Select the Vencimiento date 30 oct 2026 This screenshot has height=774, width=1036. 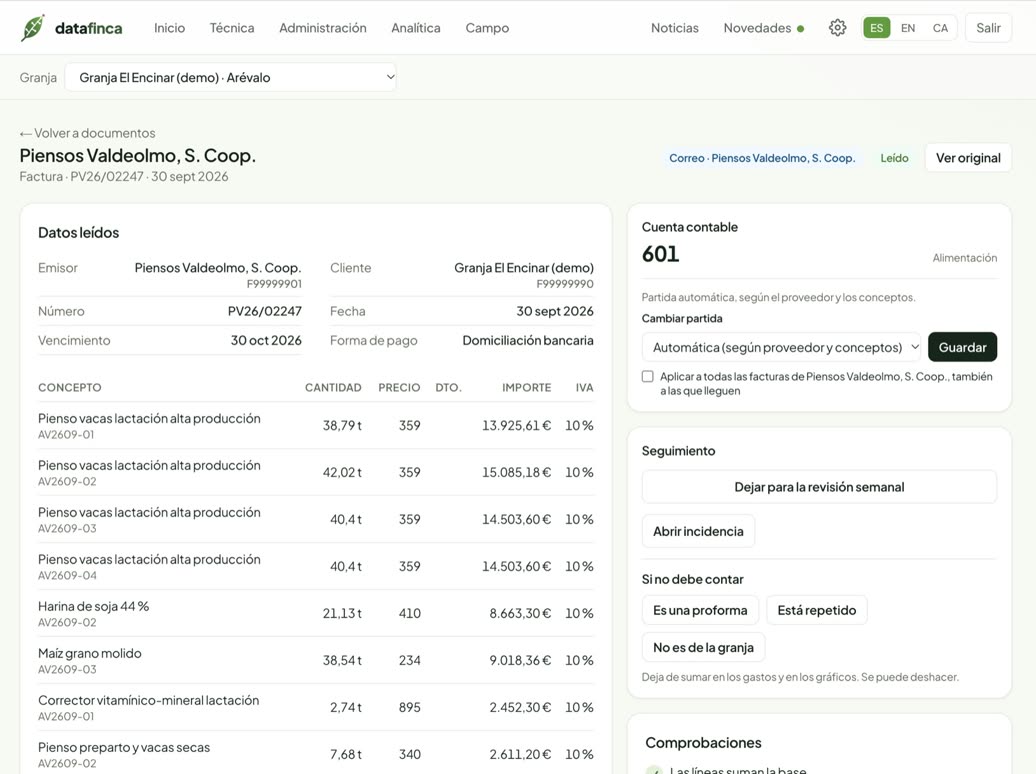point(266,340)
